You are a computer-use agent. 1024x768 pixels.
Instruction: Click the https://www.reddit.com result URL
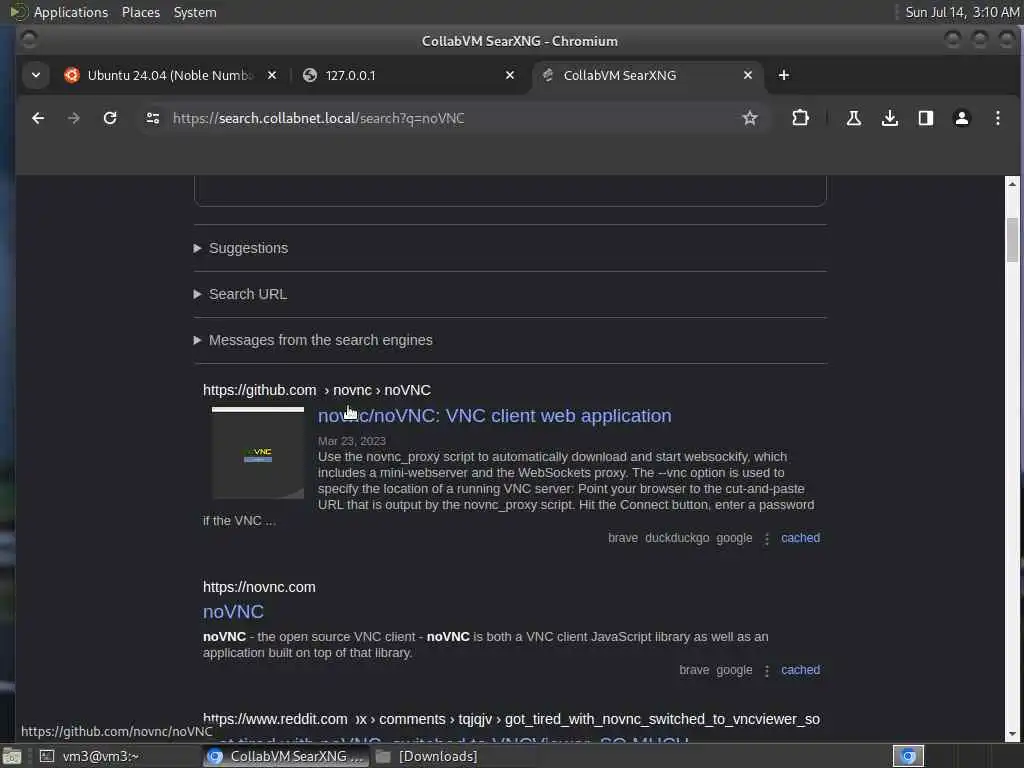point(275,719)
